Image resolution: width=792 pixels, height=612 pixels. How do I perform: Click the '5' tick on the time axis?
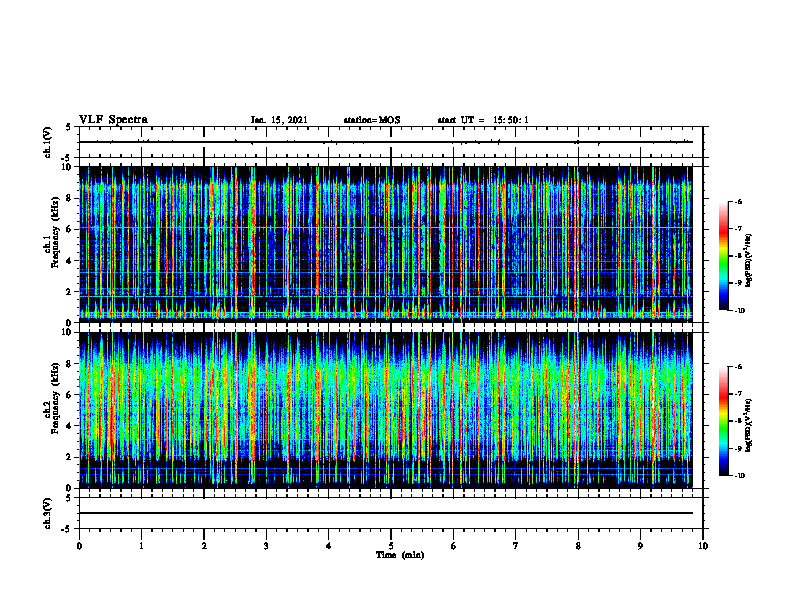tap(391, 546)
